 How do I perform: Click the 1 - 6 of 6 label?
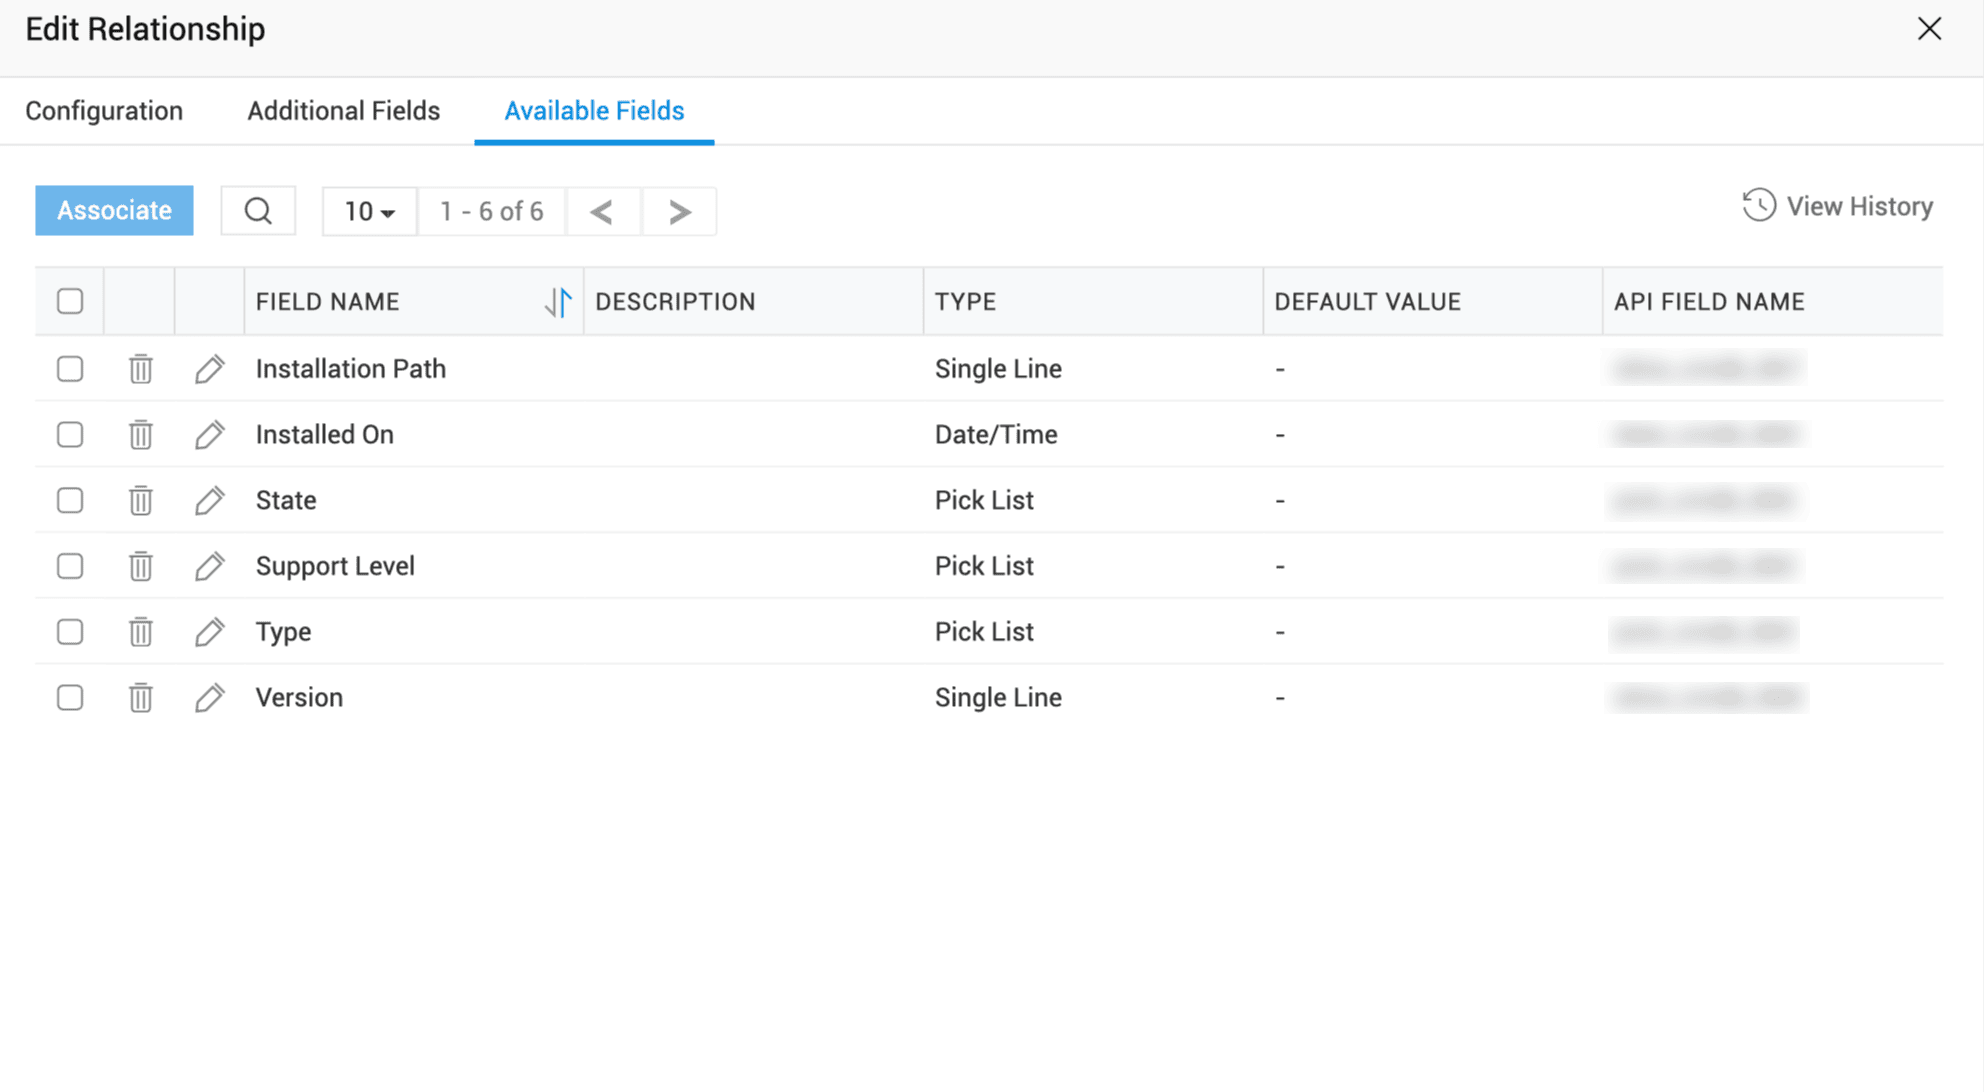coord(491,212)
